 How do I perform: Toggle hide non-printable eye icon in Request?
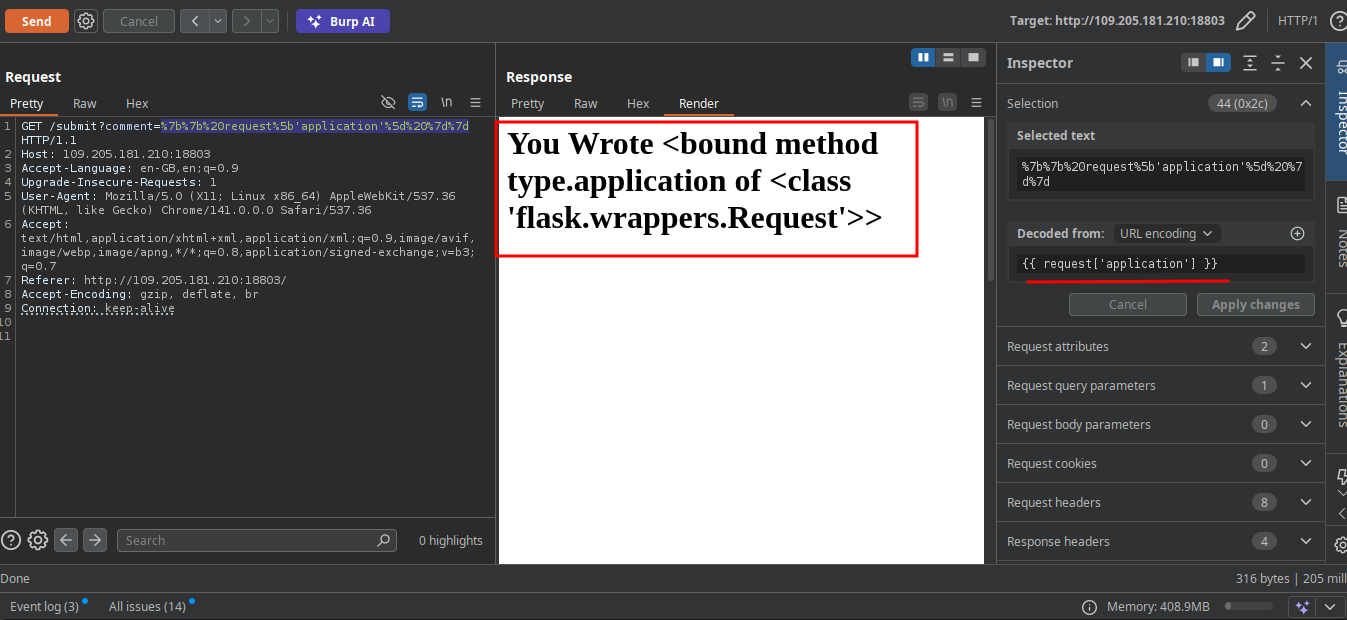(389, 102)
